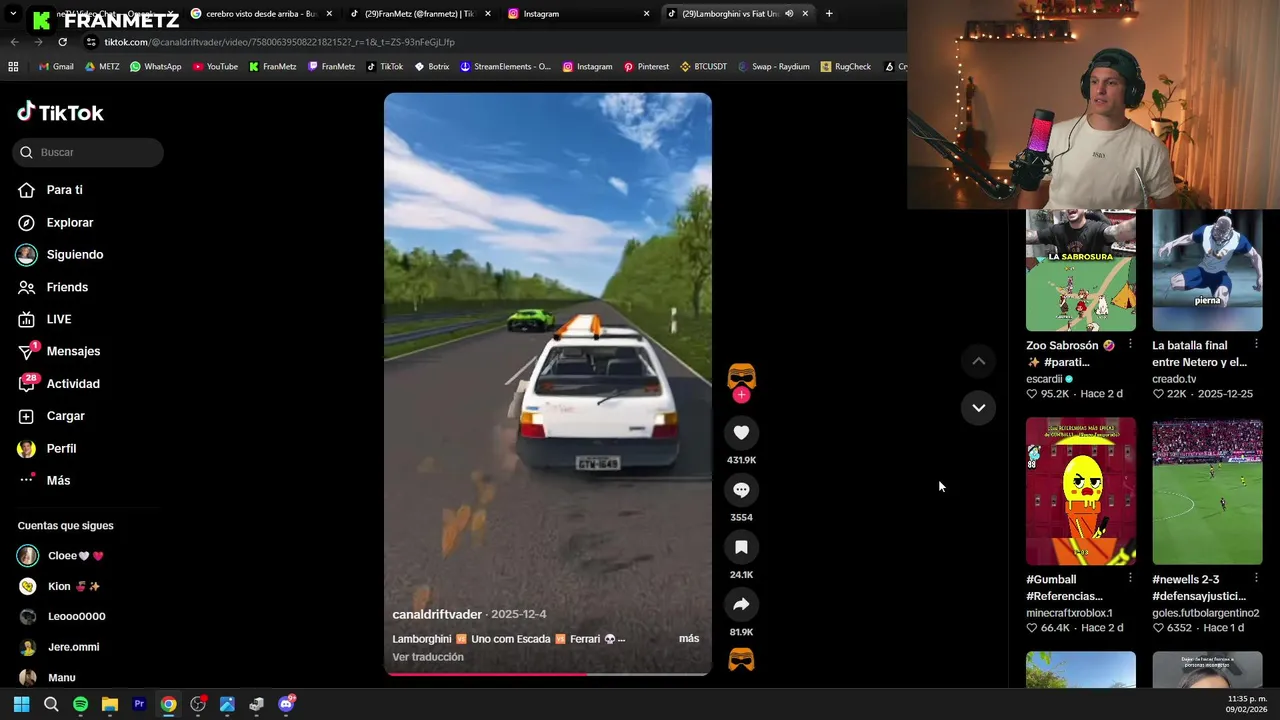Switch to the FranMetz (@franmetz) TikTok tab
Image resolution: width=1280 pixels, height=720 pixels.
point(419,14)
